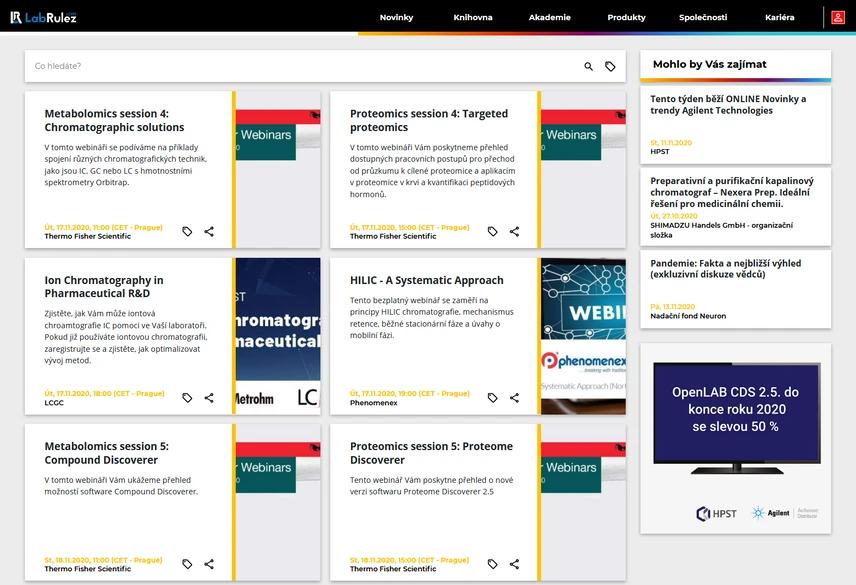Click the date 'St, 18.11.2020, 11:00 (CET - Prague)'
Screen dimensions: 856x585
[103, 560]
